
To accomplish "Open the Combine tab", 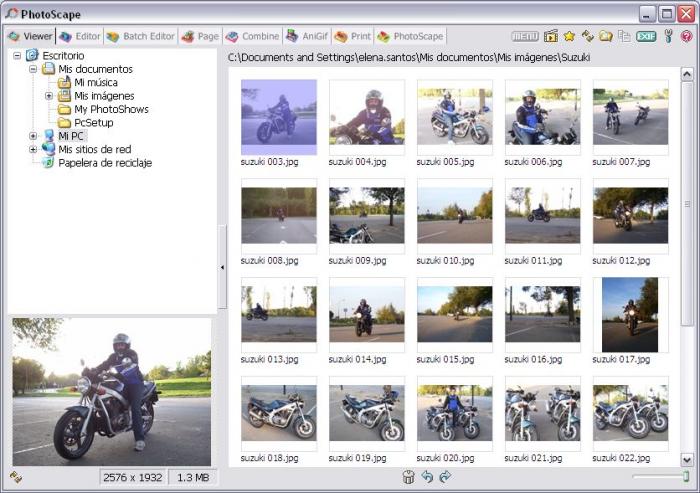I will (x=252, y=36).
